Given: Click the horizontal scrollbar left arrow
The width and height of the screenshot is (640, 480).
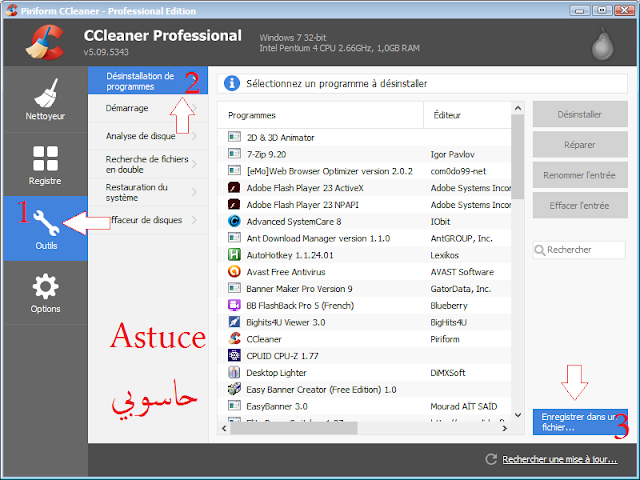Looking at the screenshot, I should (x=224, y=428).
